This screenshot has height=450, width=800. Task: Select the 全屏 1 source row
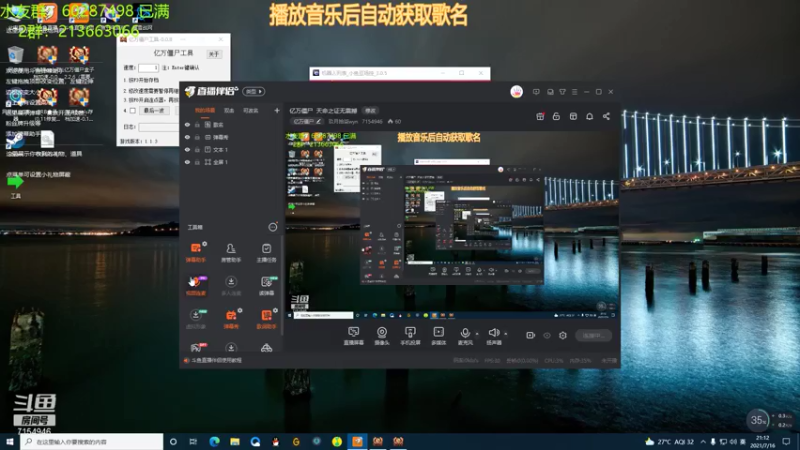(x=231, y=162)
